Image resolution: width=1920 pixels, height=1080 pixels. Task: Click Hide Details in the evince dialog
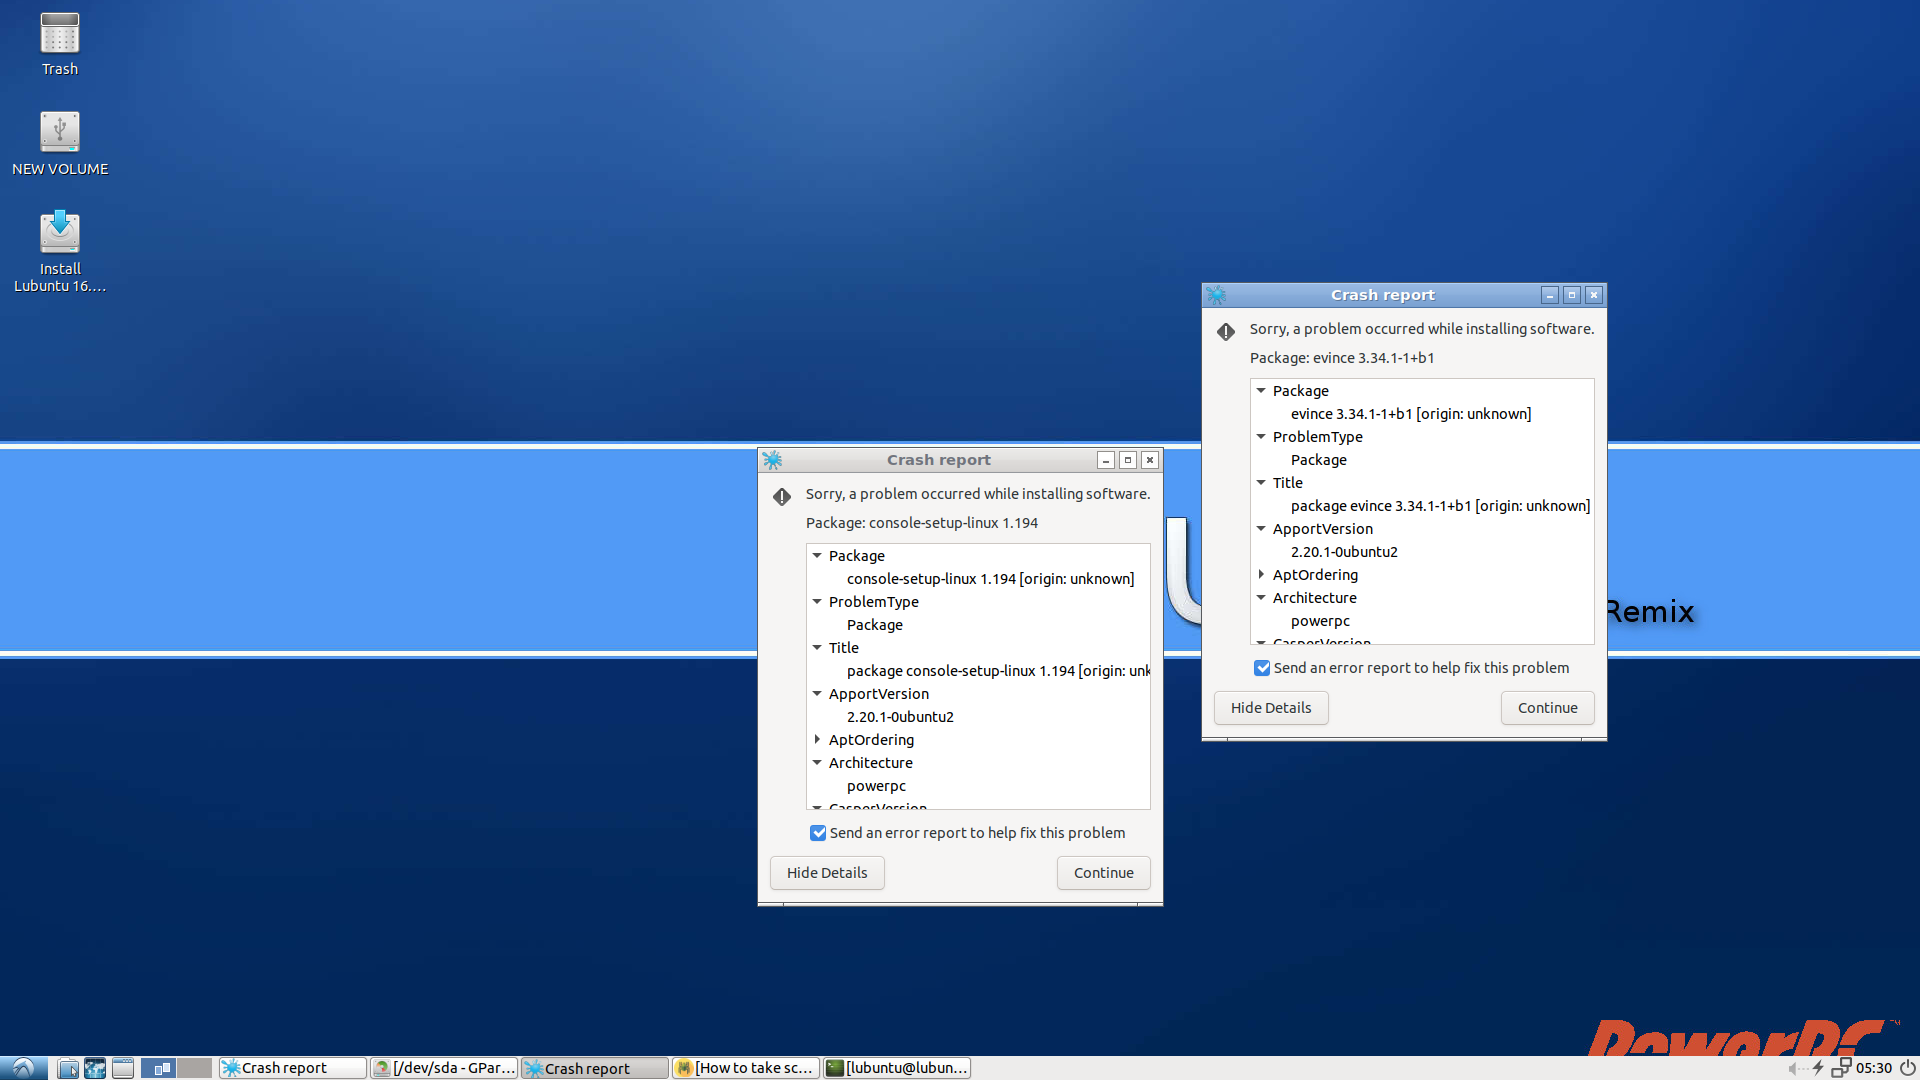coord(1271,708)
